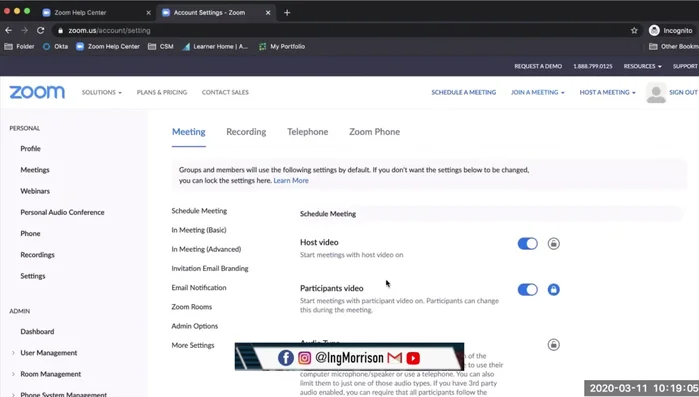
Task: Open the Learner Home bookmark
Action: 215,46
